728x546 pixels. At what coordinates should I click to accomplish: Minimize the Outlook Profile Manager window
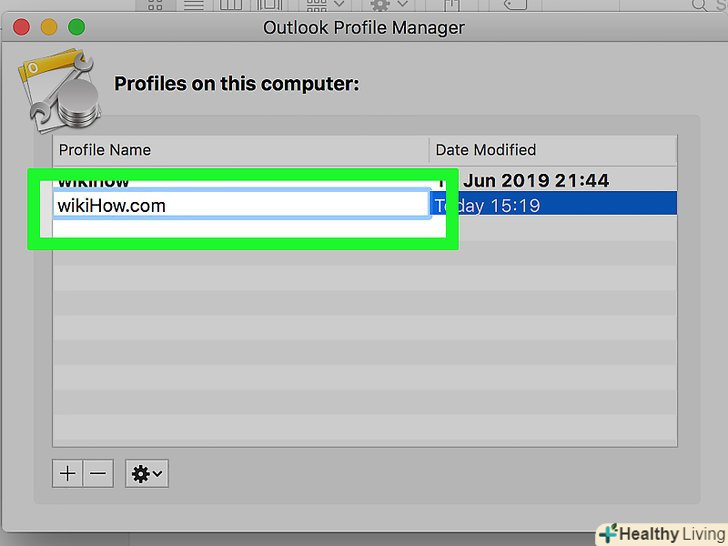coord(48,27)
